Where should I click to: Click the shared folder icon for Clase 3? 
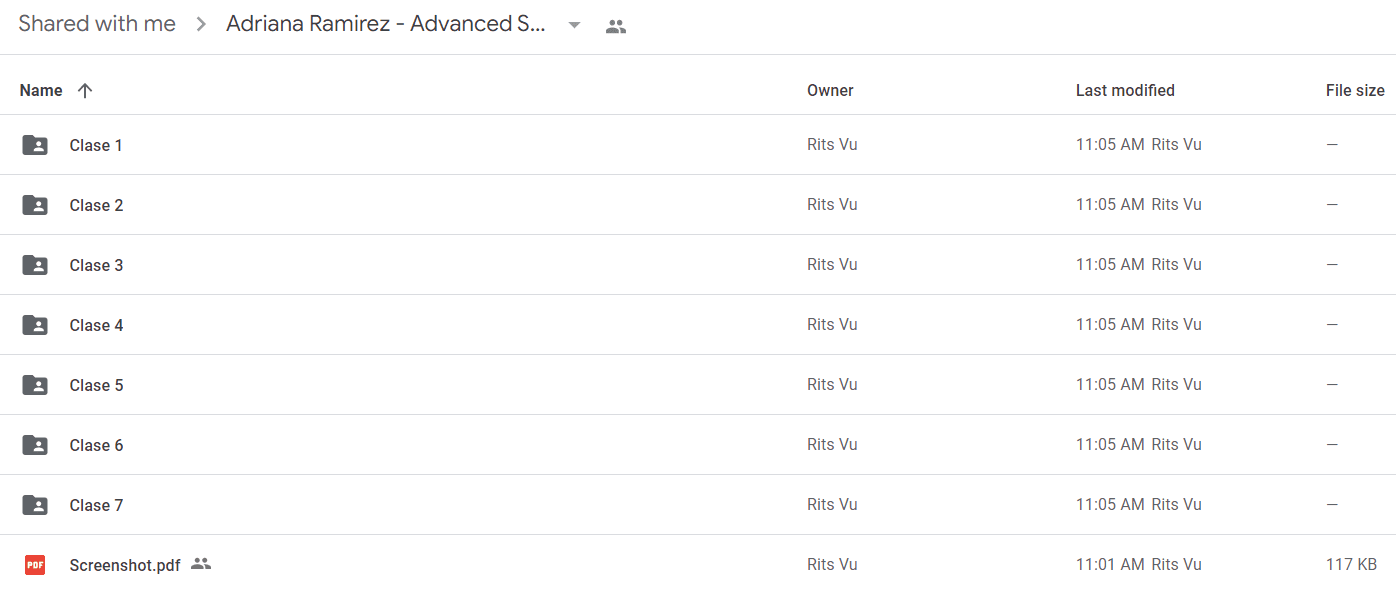pos(35,265)
